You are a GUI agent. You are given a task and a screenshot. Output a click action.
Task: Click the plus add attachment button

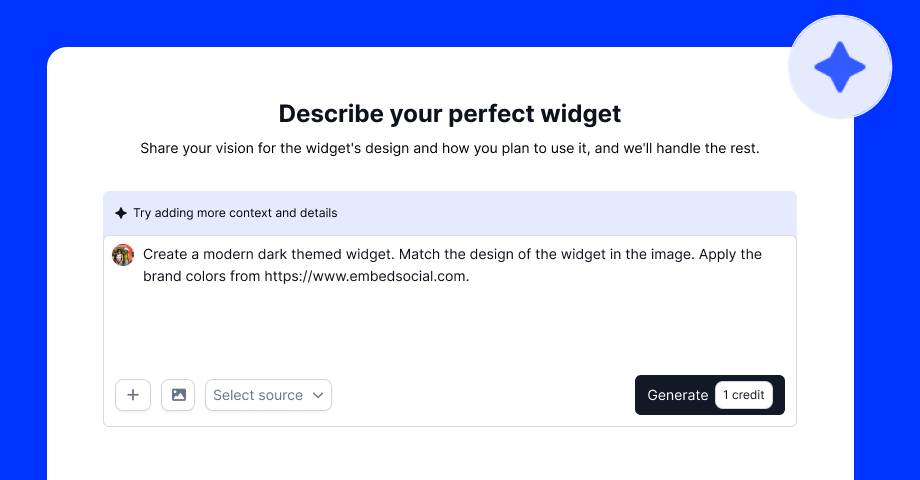(133, 395)
